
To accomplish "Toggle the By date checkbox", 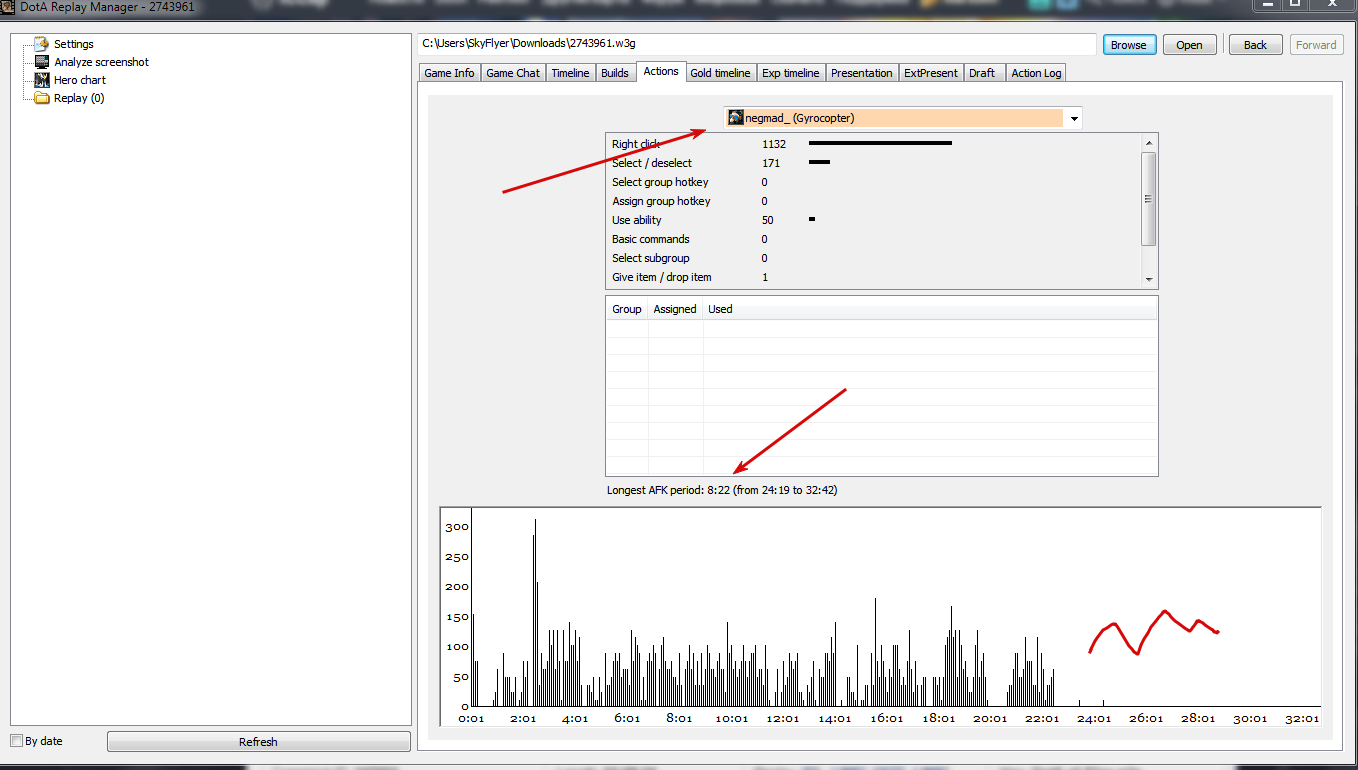I will pos(16,741).
